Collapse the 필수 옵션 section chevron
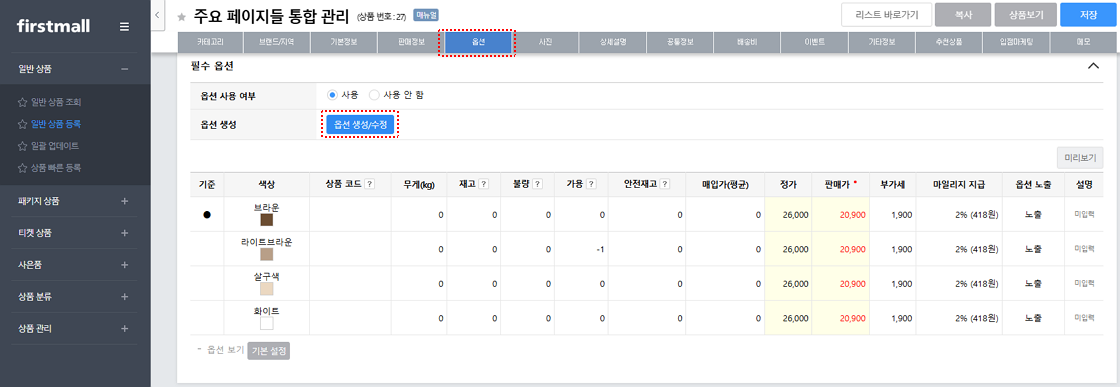This screenshot has height=387, width=1120. click(1093, 66)
